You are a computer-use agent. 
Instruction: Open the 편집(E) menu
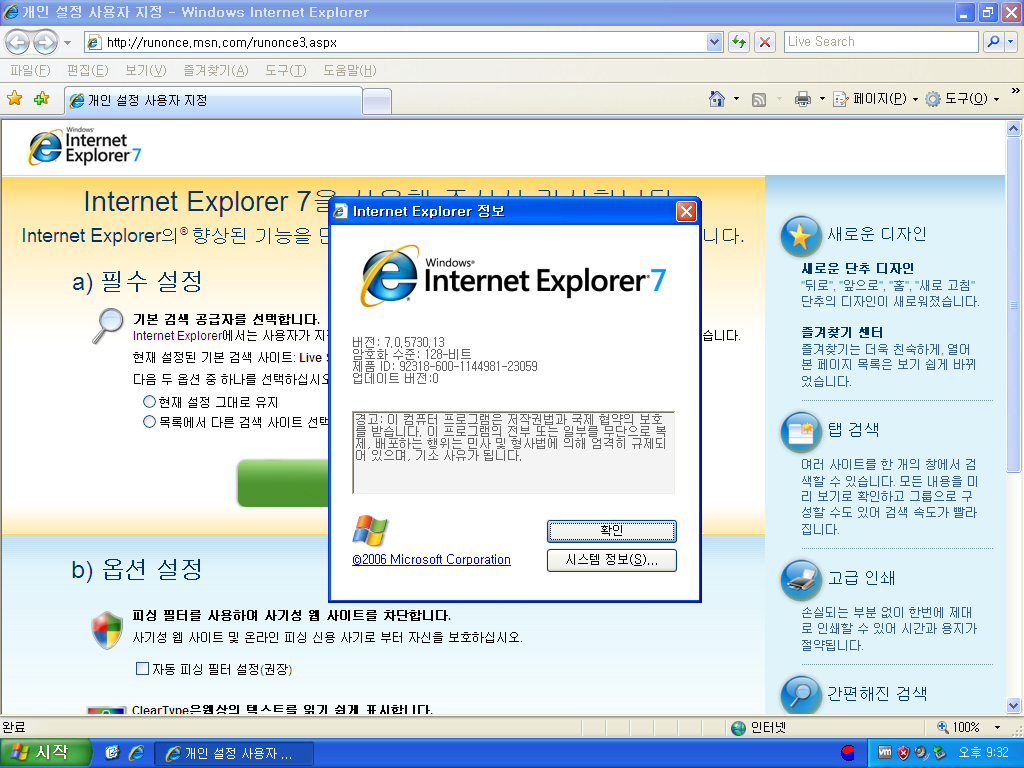click(x=88, y=70)
